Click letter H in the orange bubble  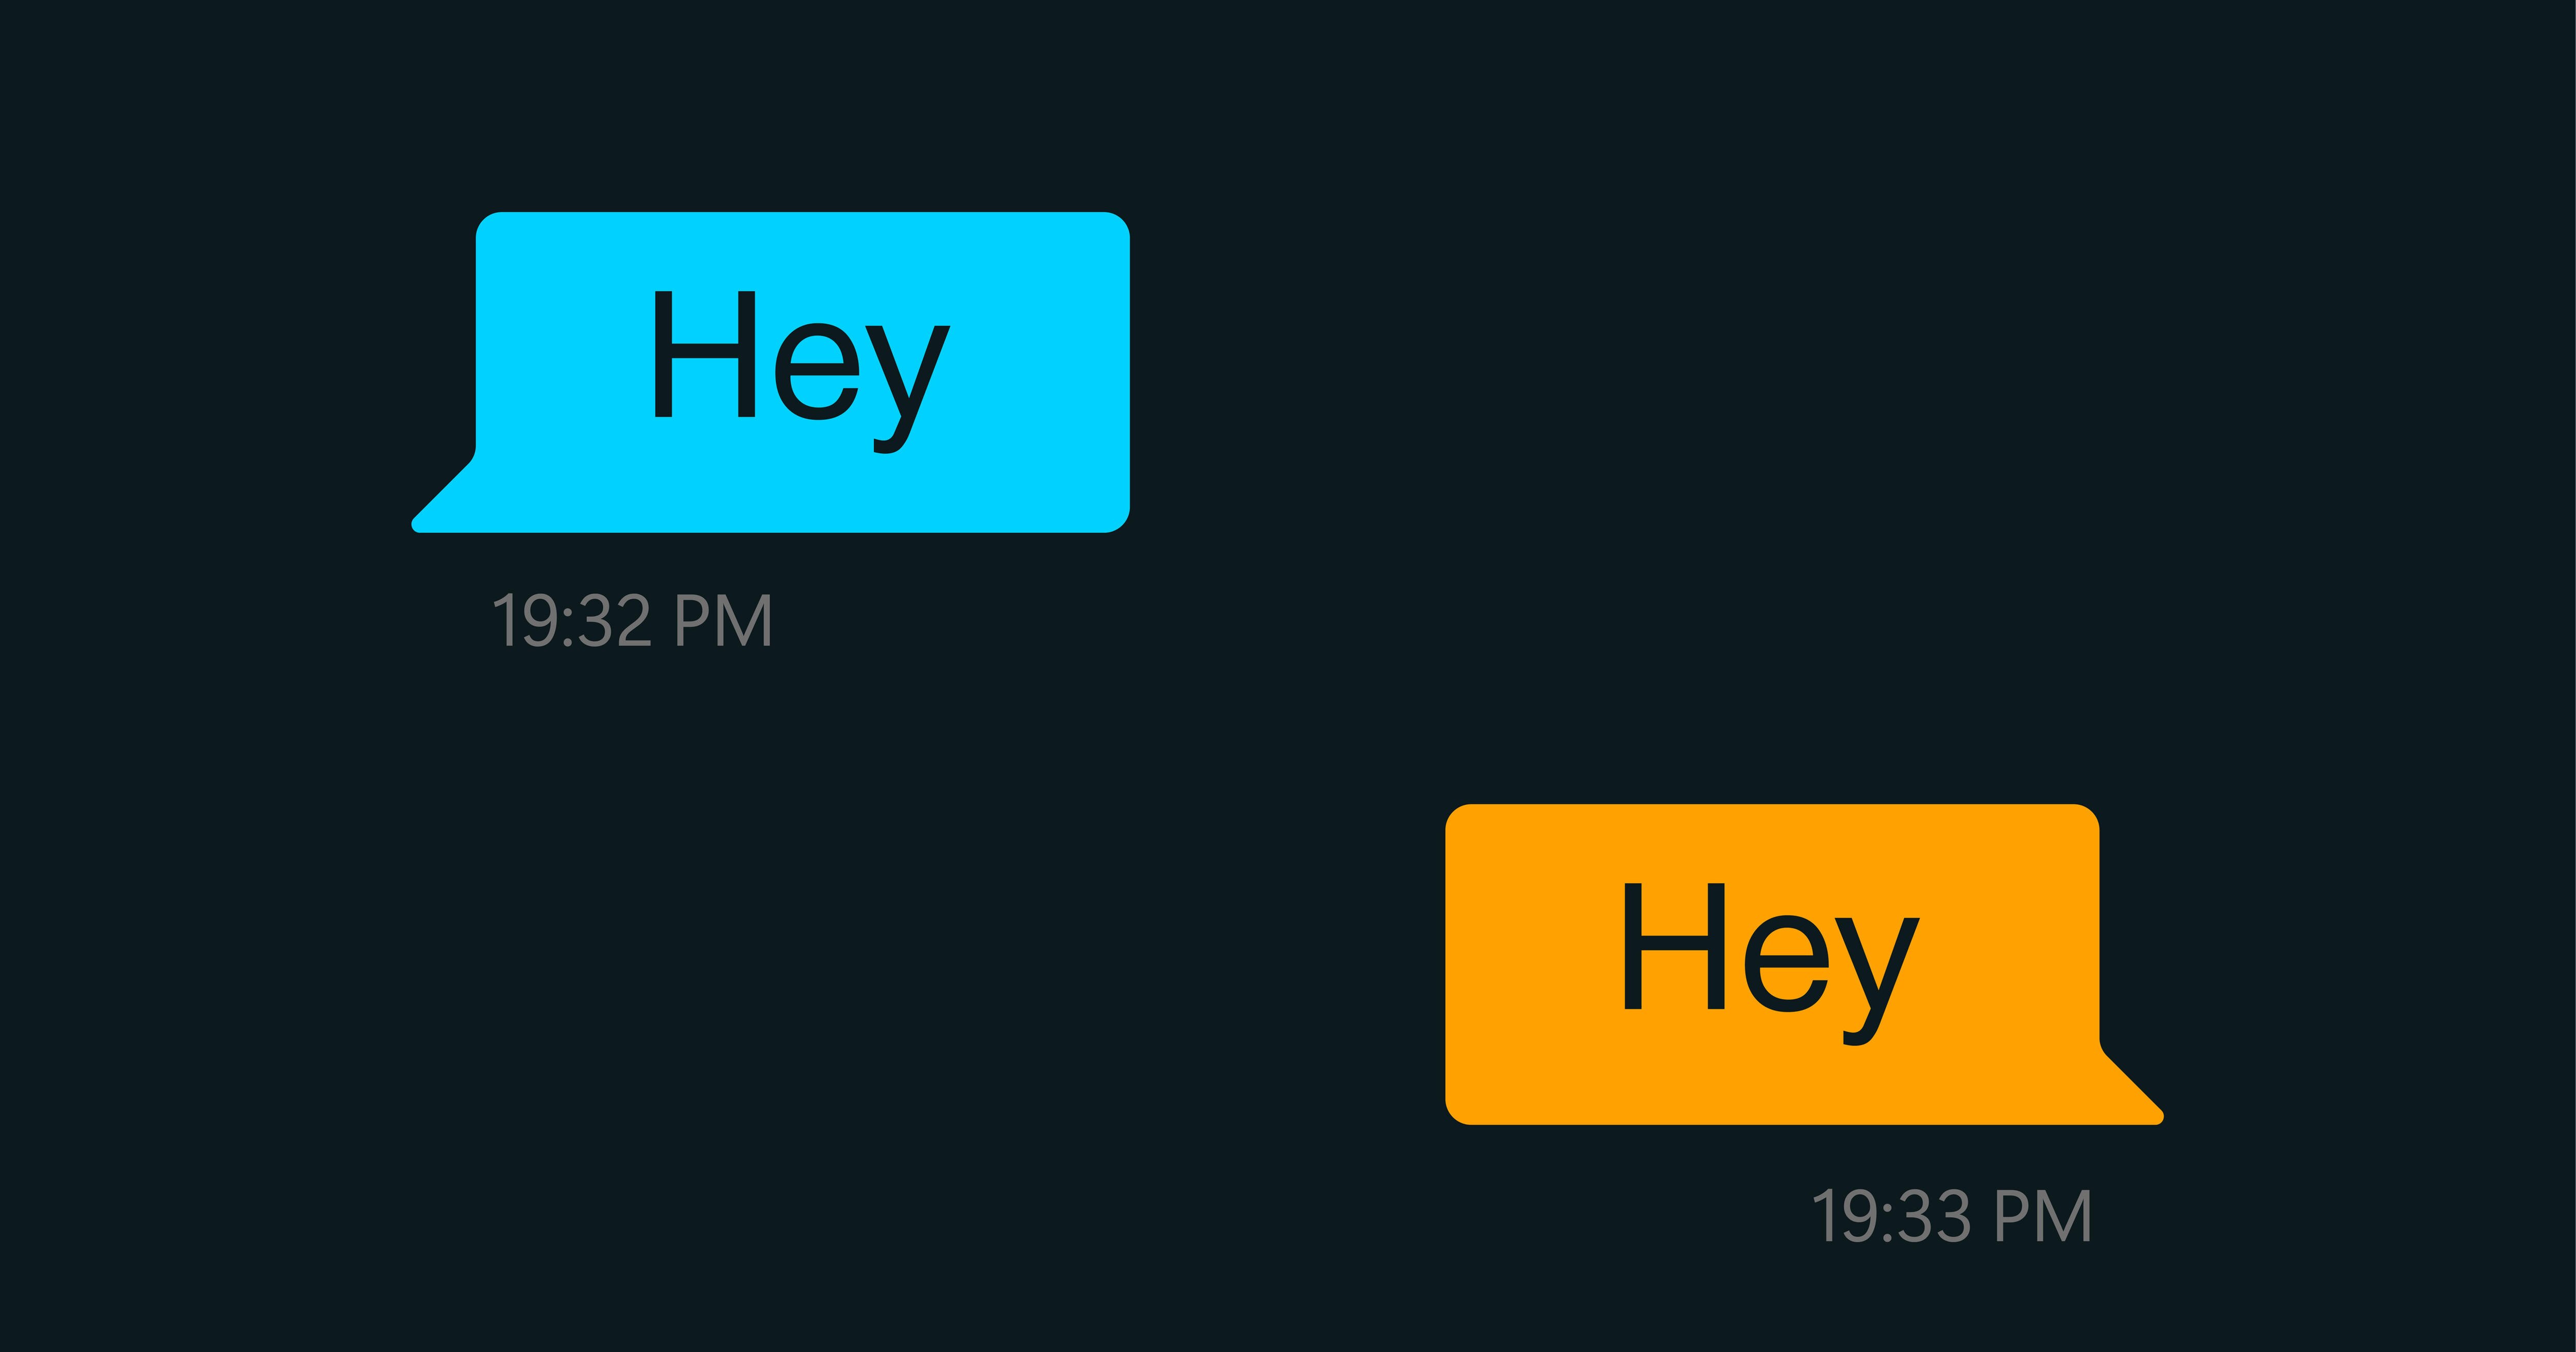(1674, 946)
